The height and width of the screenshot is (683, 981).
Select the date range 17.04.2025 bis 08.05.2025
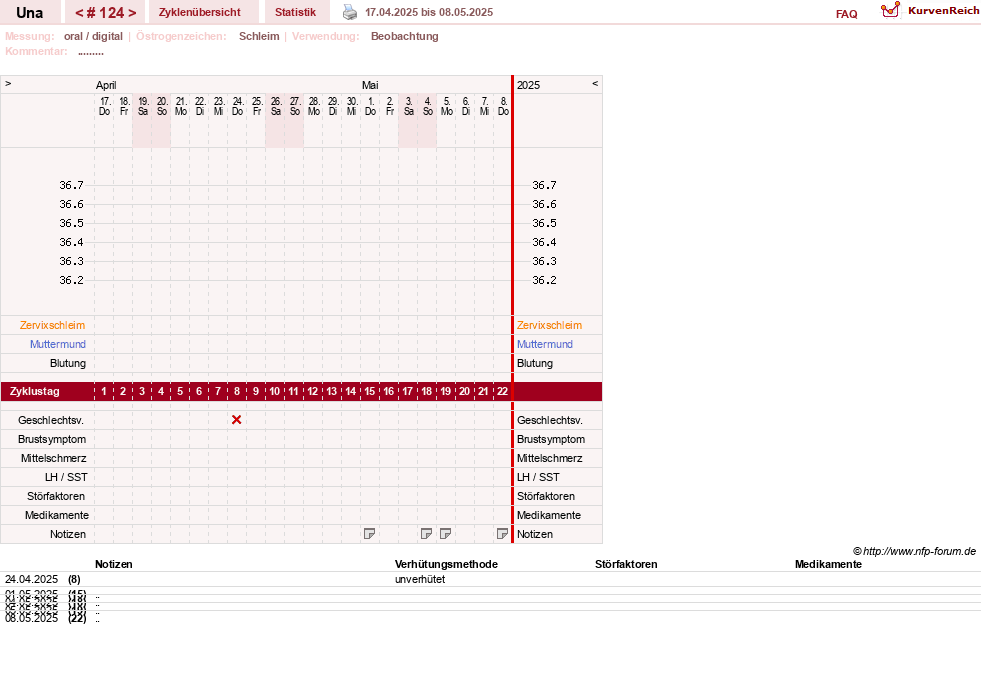click(x=429, y=12)
